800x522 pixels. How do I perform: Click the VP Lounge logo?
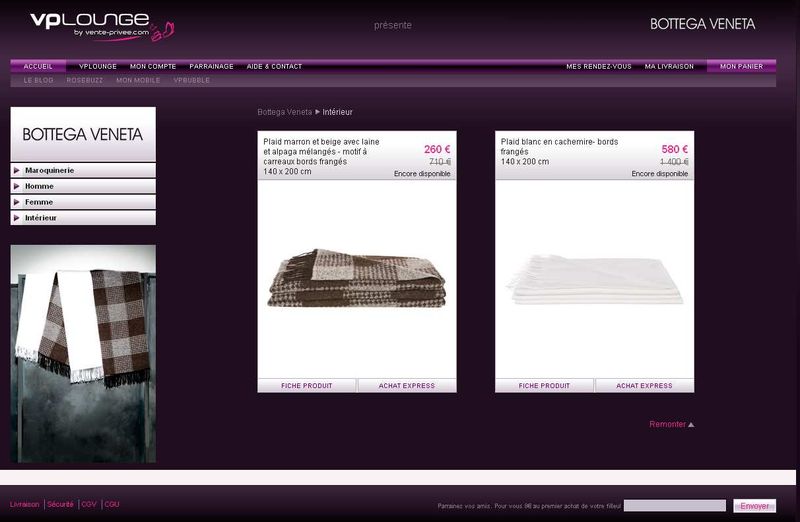[x=102, y=27]
